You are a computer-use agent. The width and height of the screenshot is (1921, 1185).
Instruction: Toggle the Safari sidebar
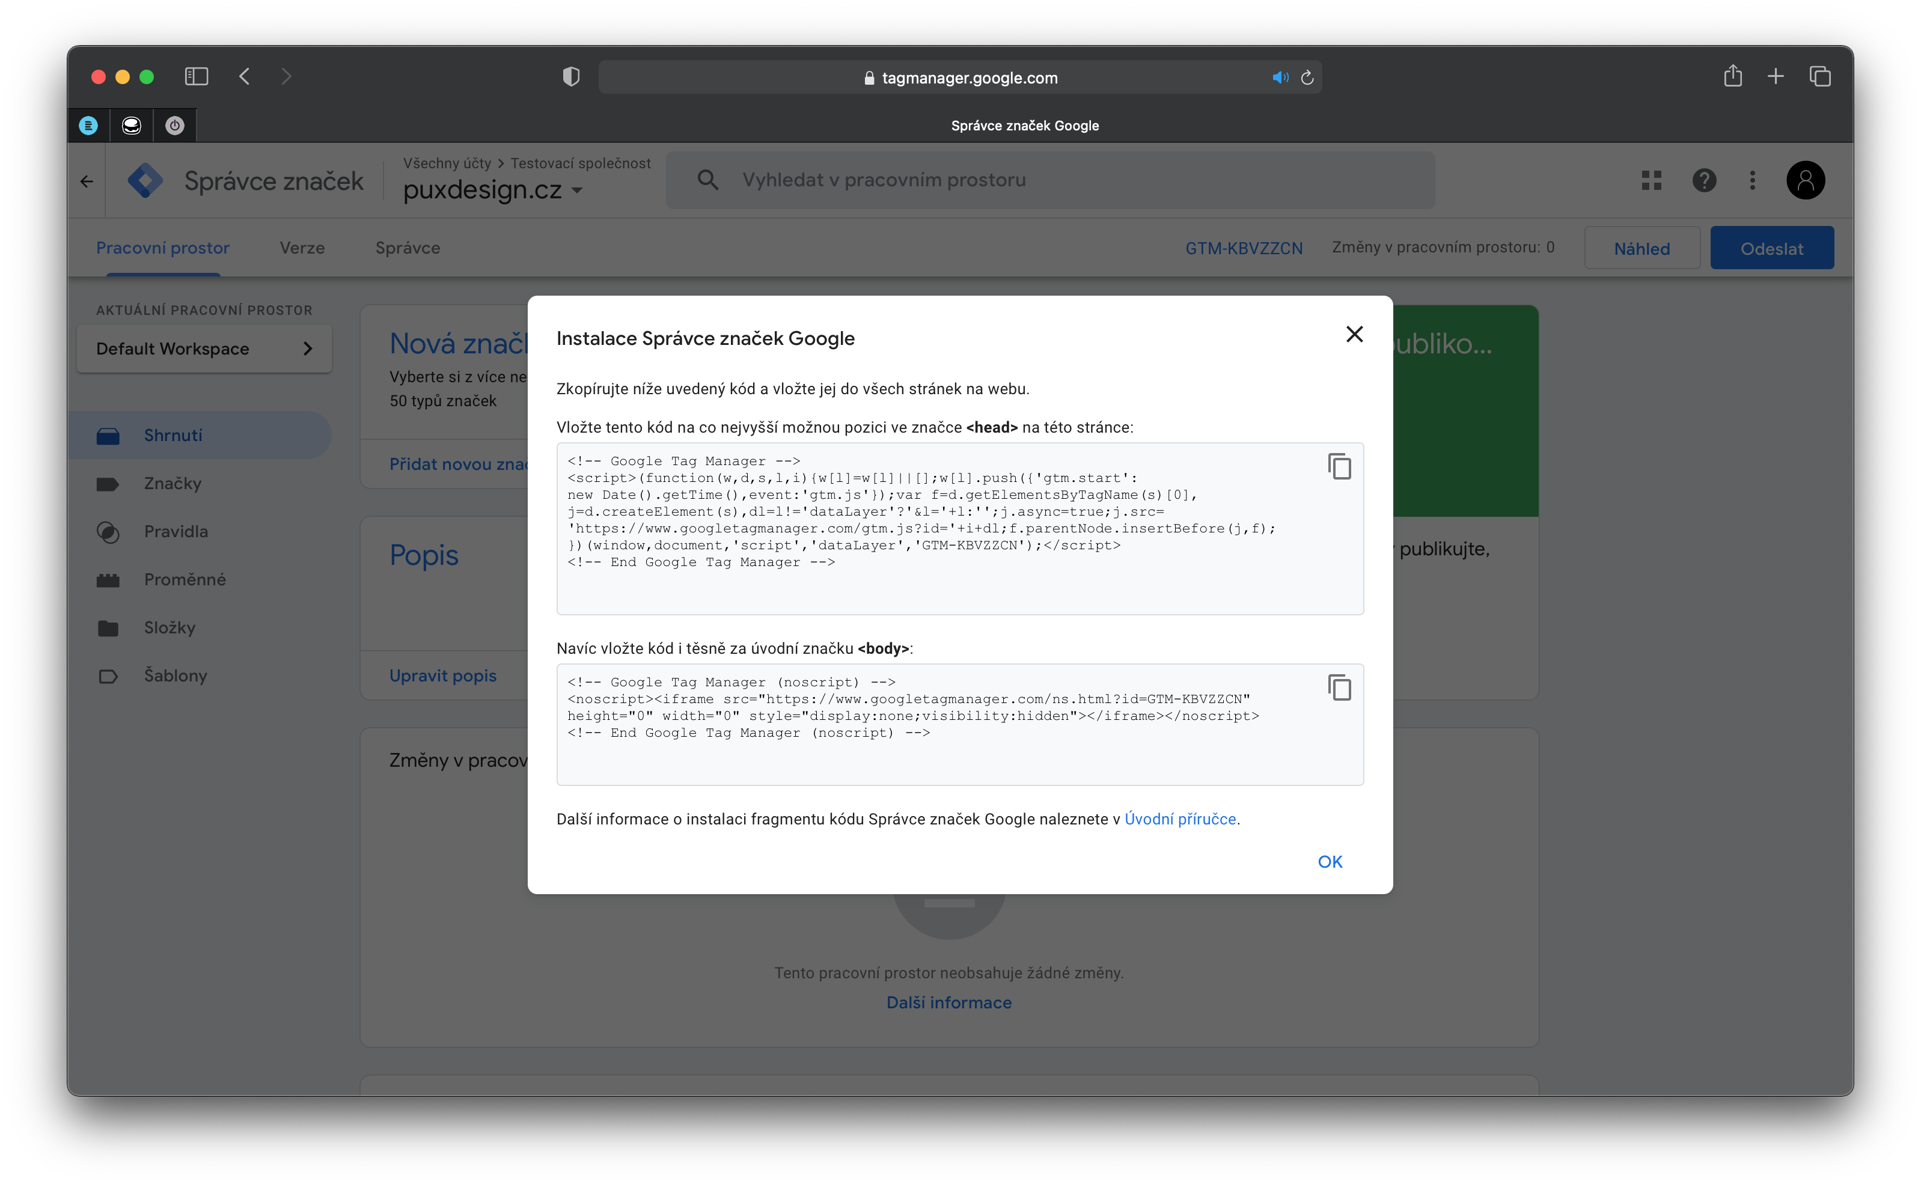[196, 76]
